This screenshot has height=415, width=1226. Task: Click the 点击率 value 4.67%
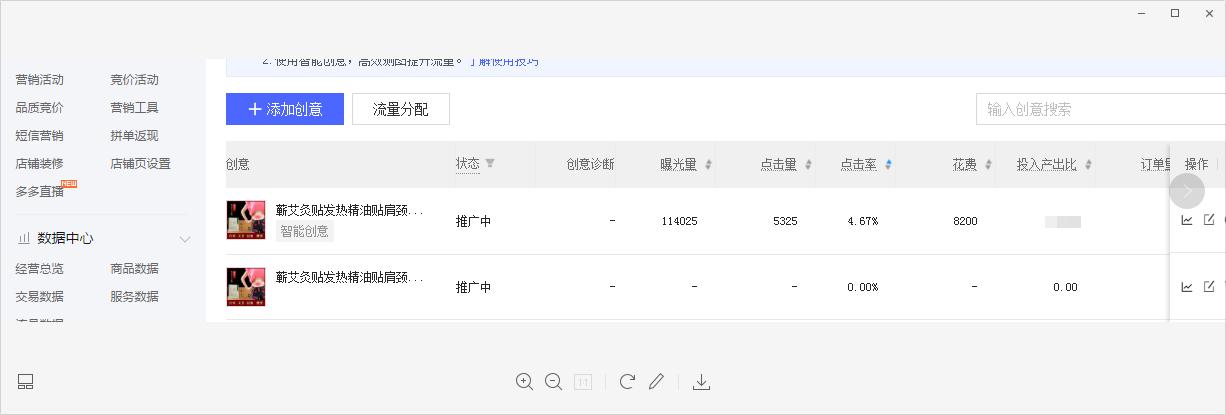(862, 221)
